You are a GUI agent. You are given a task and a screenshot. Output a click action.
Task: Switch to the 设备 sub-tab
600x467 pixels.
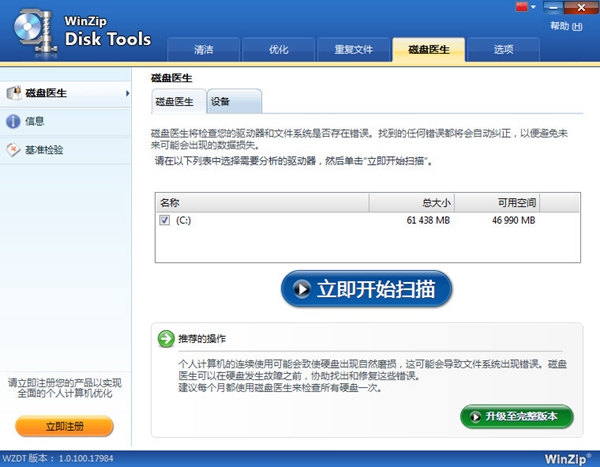[234, 101]
